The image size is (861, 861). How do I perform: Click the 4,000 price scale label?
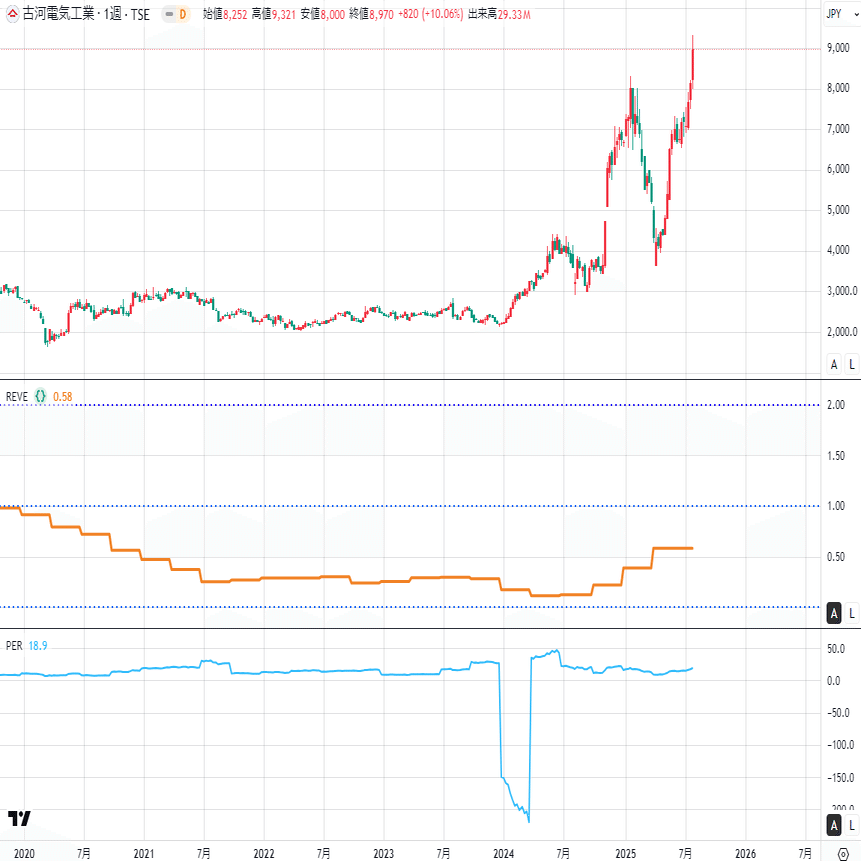pyautogui.click(x=838, y=250)
